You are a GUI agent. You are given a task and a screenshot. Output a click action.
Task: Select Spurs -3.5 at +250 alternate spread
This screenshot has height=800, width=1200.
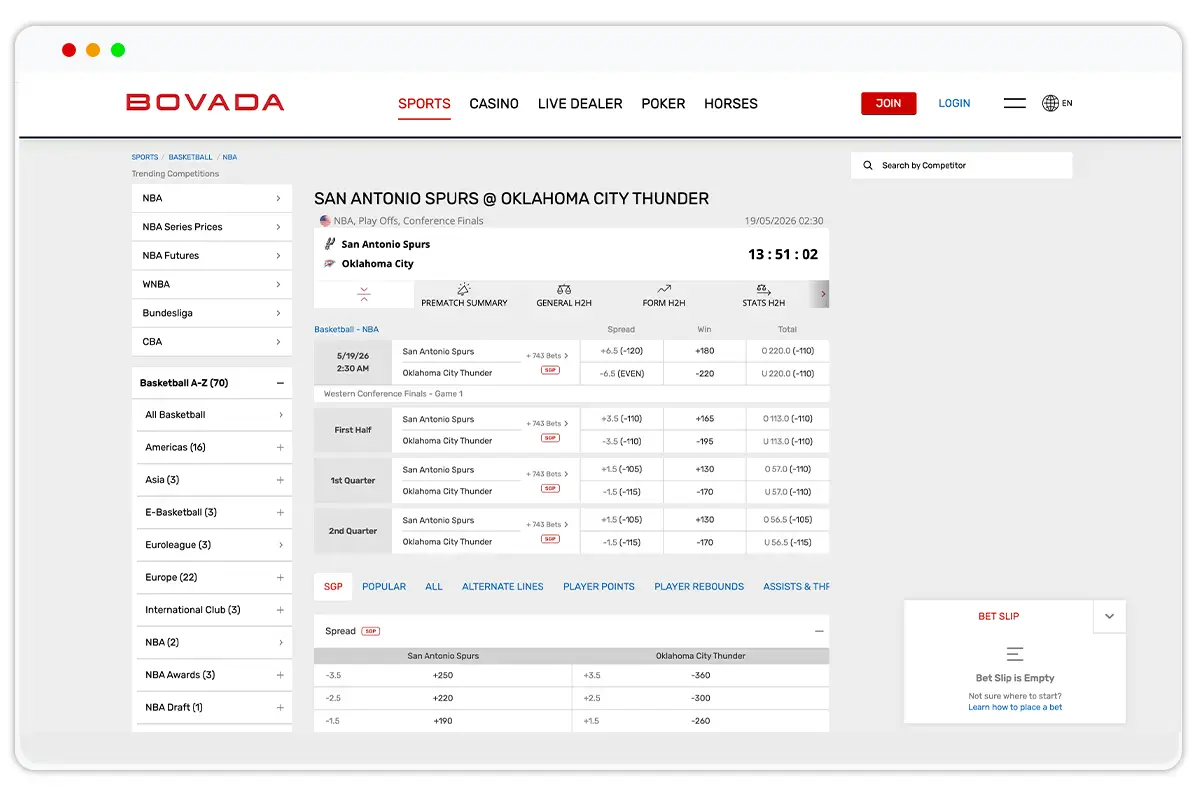coord(443,675)
